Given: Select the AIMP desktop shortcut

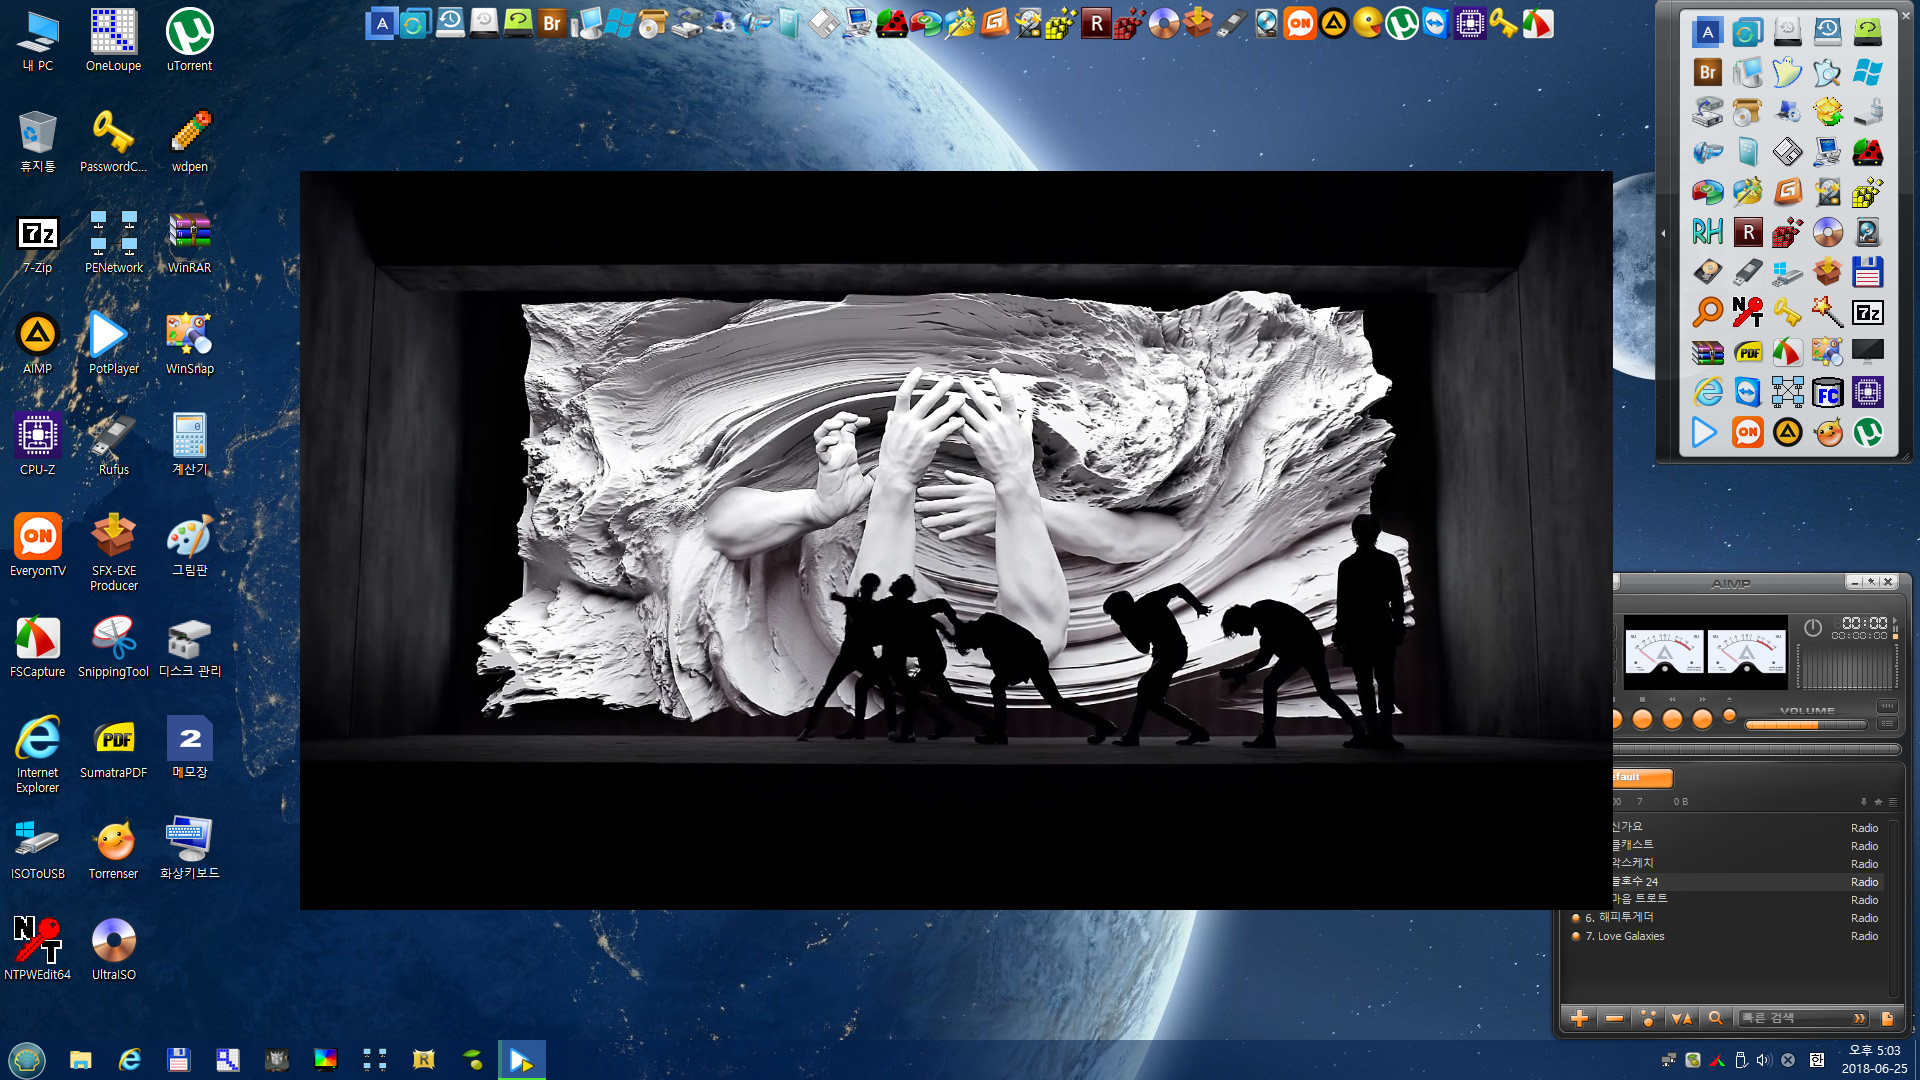Looking at the screenshot, I should [37, 343].
